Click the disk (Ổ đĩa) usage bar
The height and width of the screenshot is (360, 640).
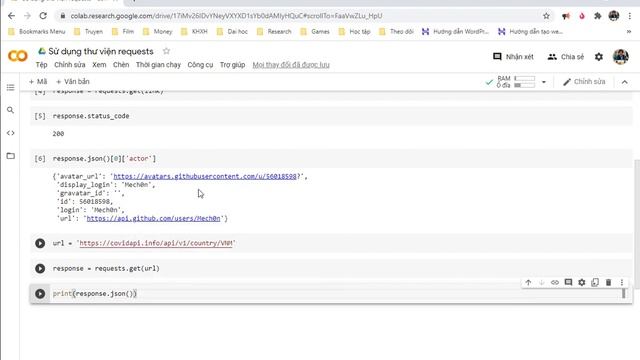[x=524, y=85]
